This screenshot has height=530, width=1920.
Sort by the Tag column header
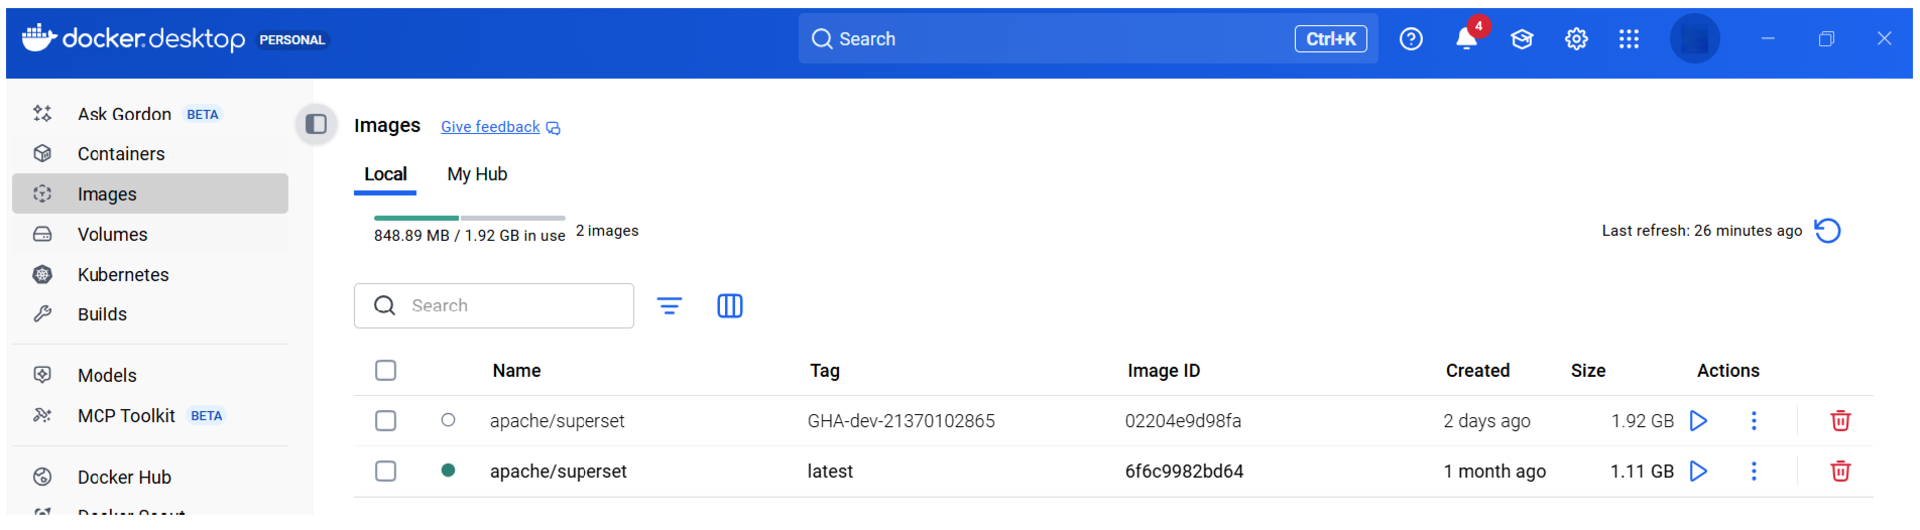click(x=824, y=371)
